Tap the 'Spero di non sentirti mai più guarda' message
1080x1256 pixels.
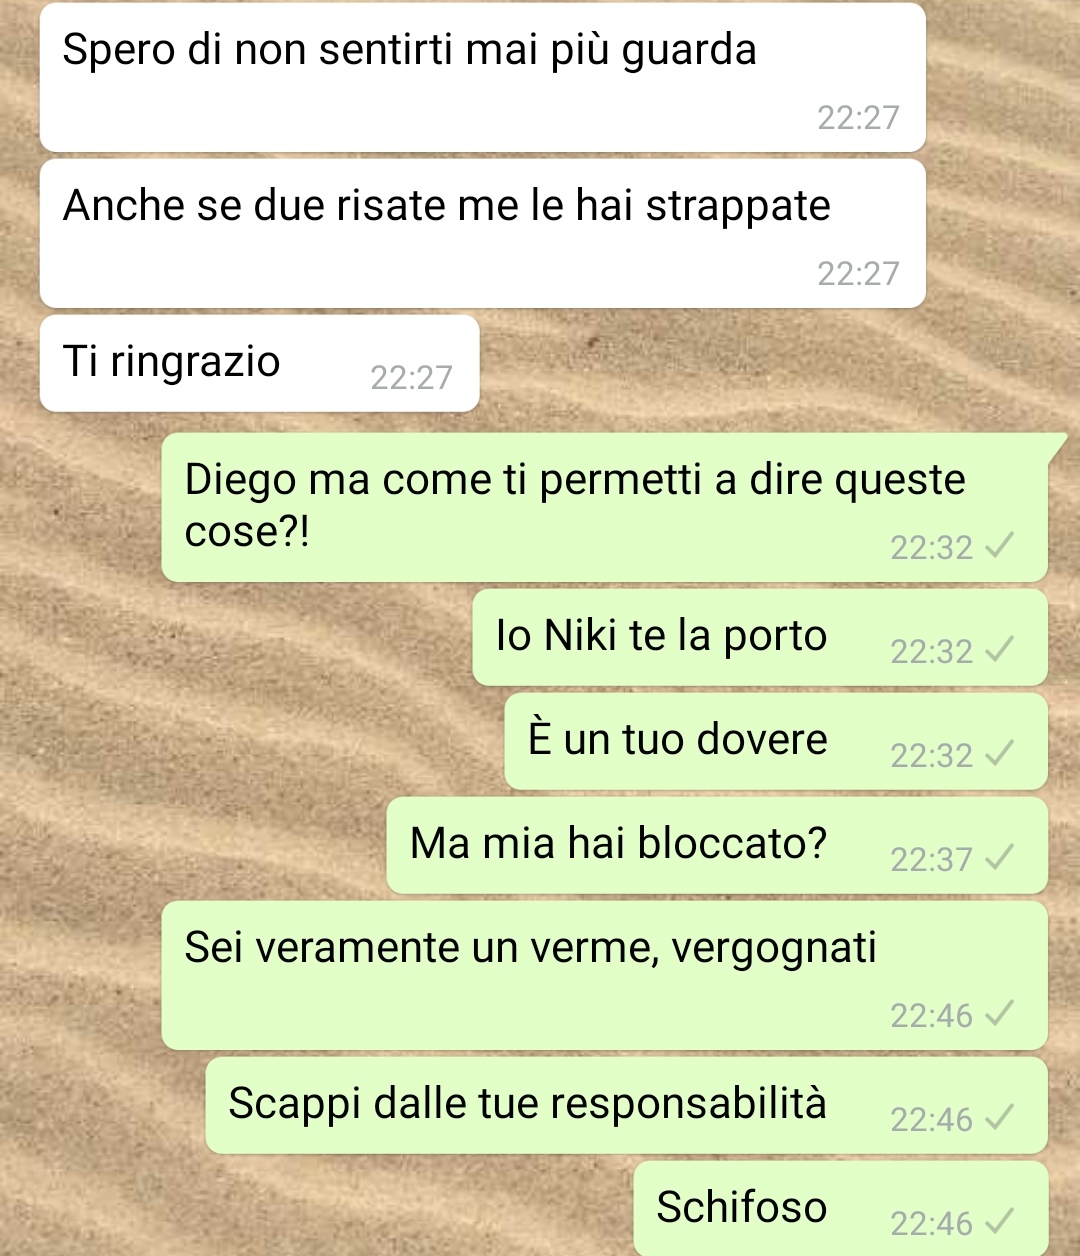(x=482, y=78)
